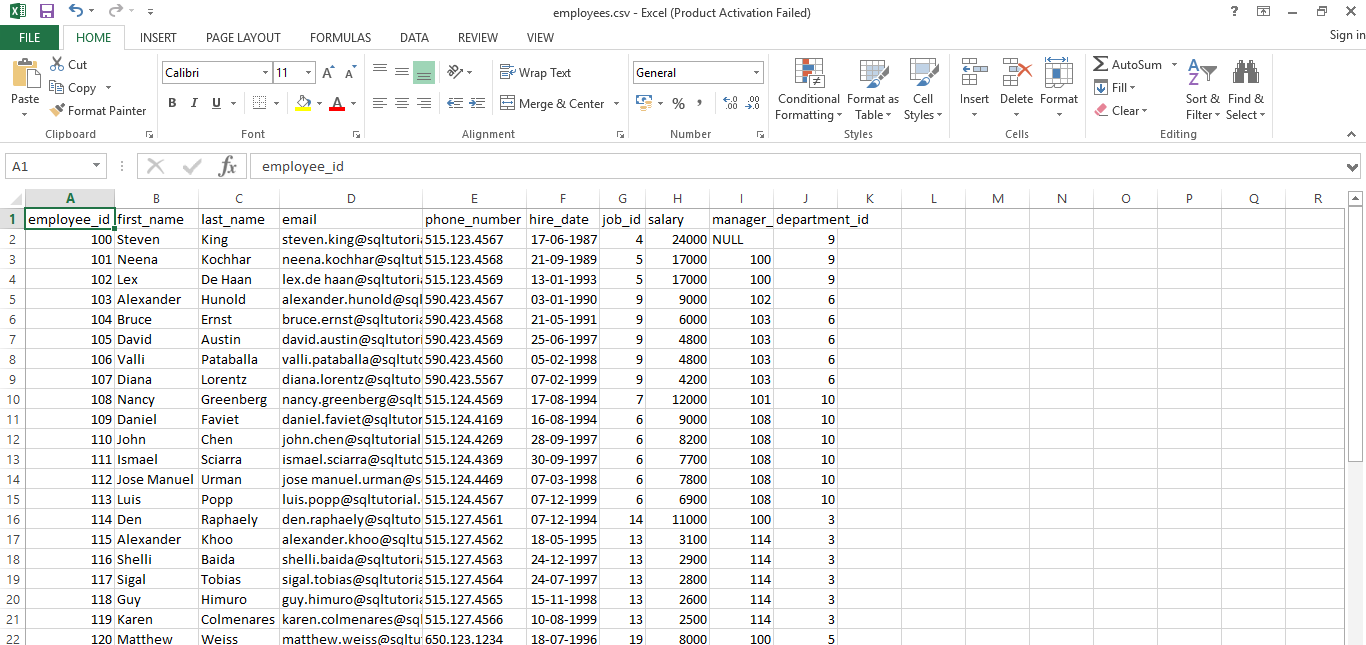1366x645 pixels.
Task: Apply bold formatting from the Font group
Action: click(x=171, y=102)
